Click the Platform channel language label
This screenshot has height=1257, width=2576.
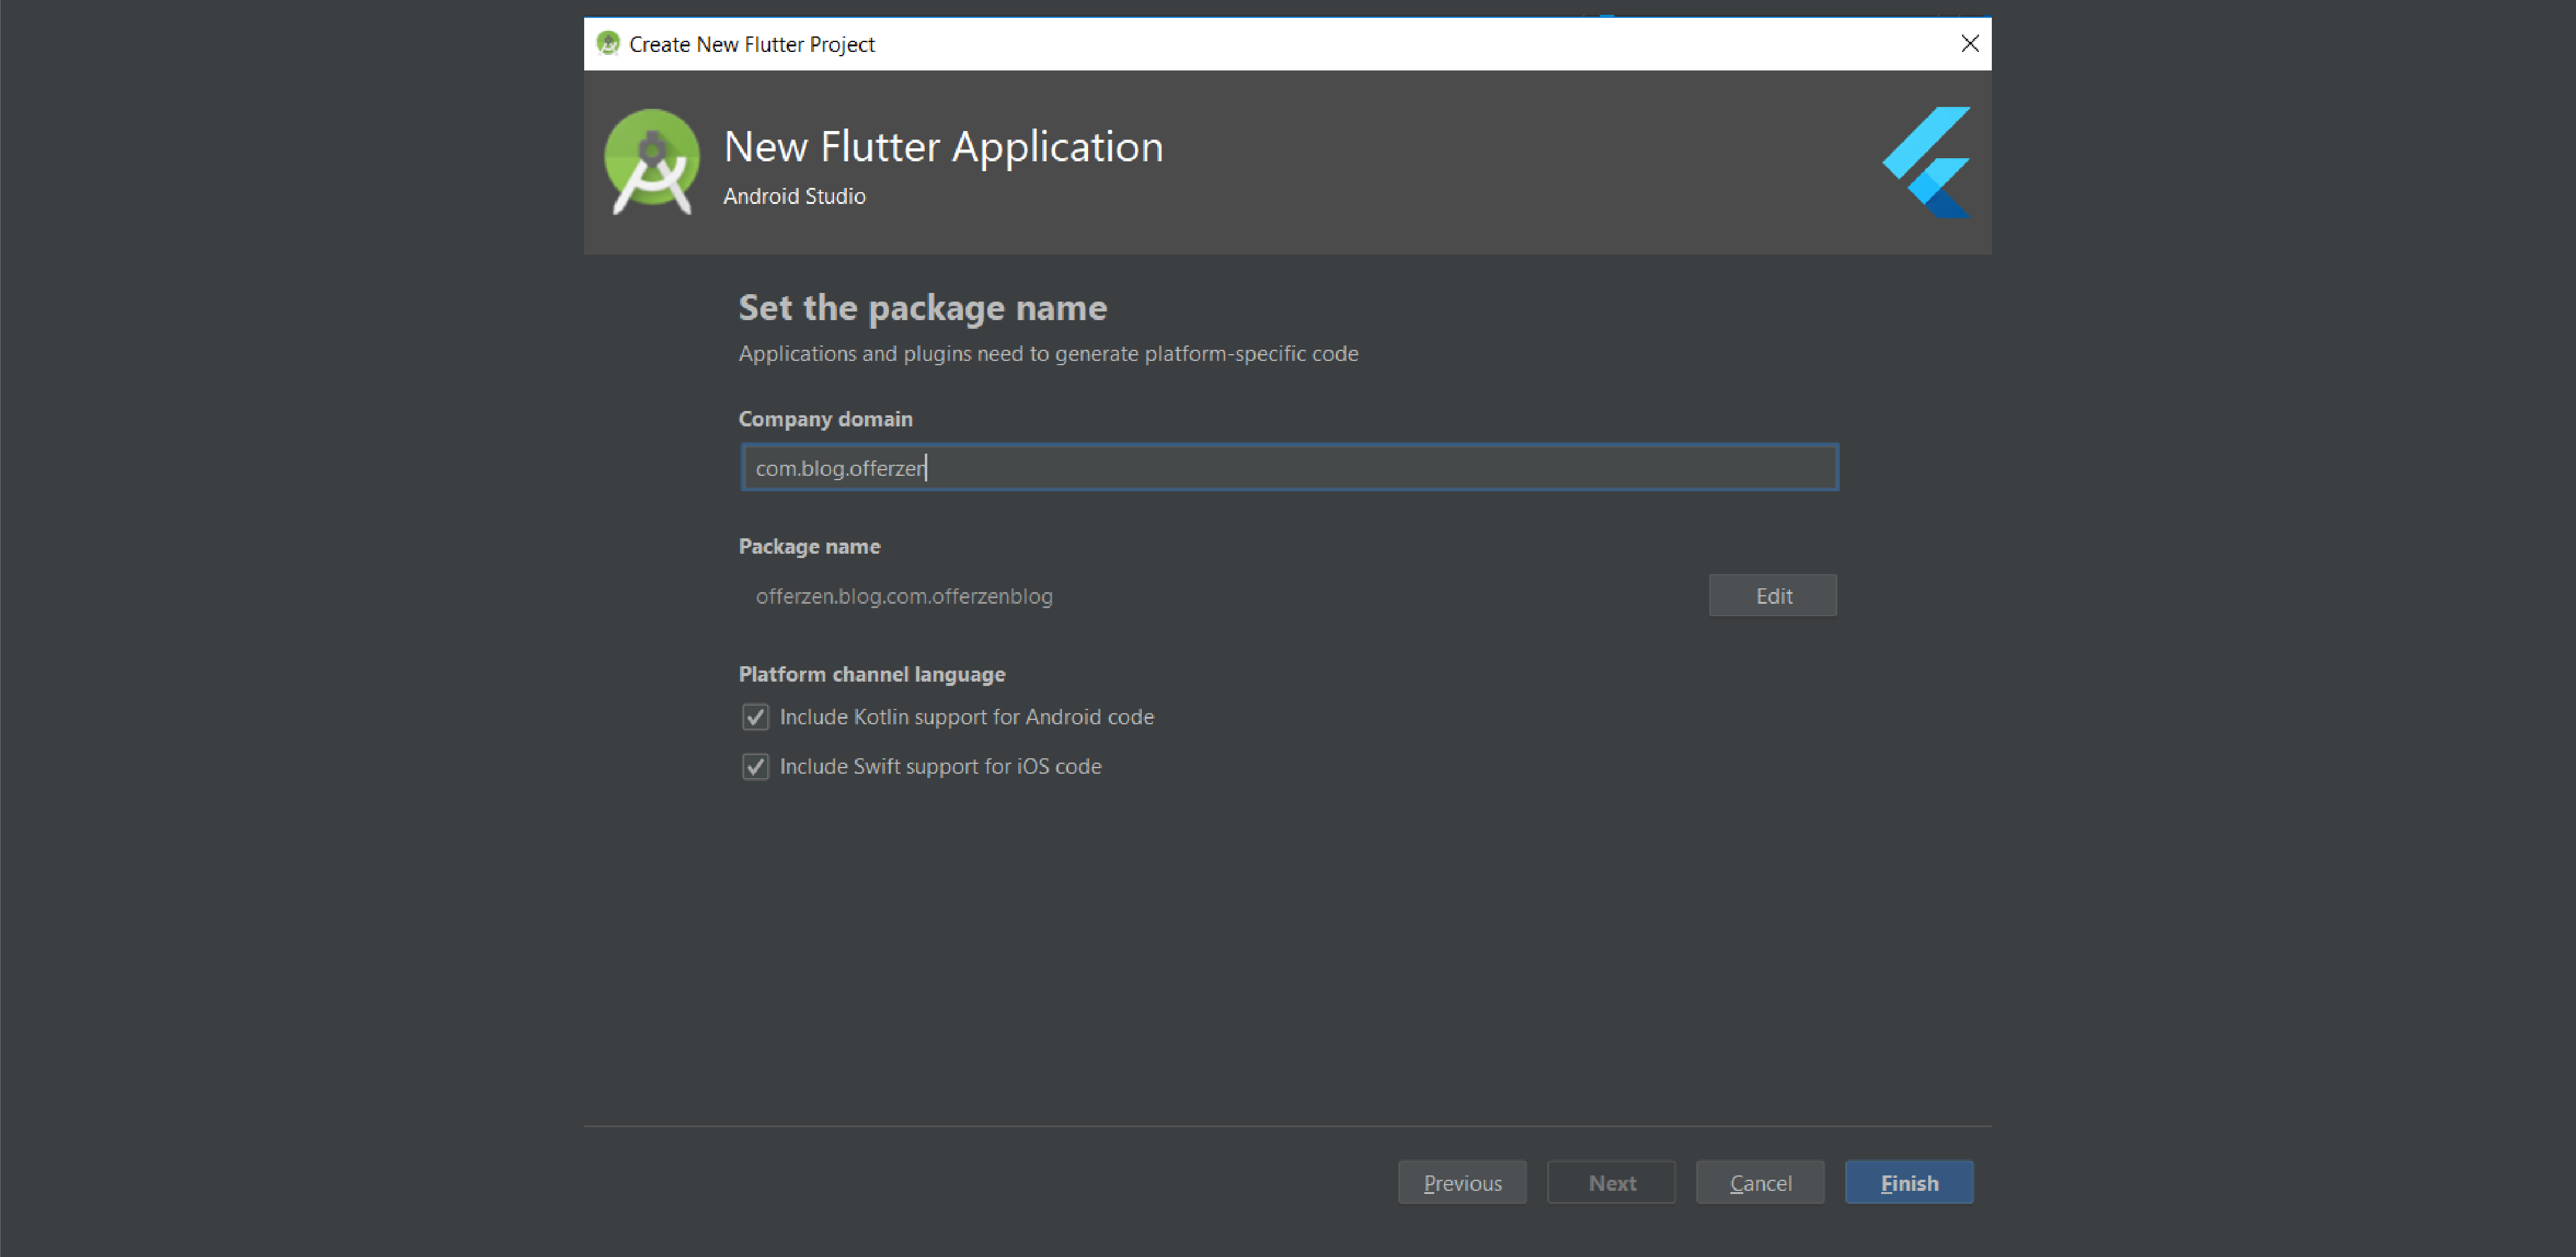click(871, 673)
